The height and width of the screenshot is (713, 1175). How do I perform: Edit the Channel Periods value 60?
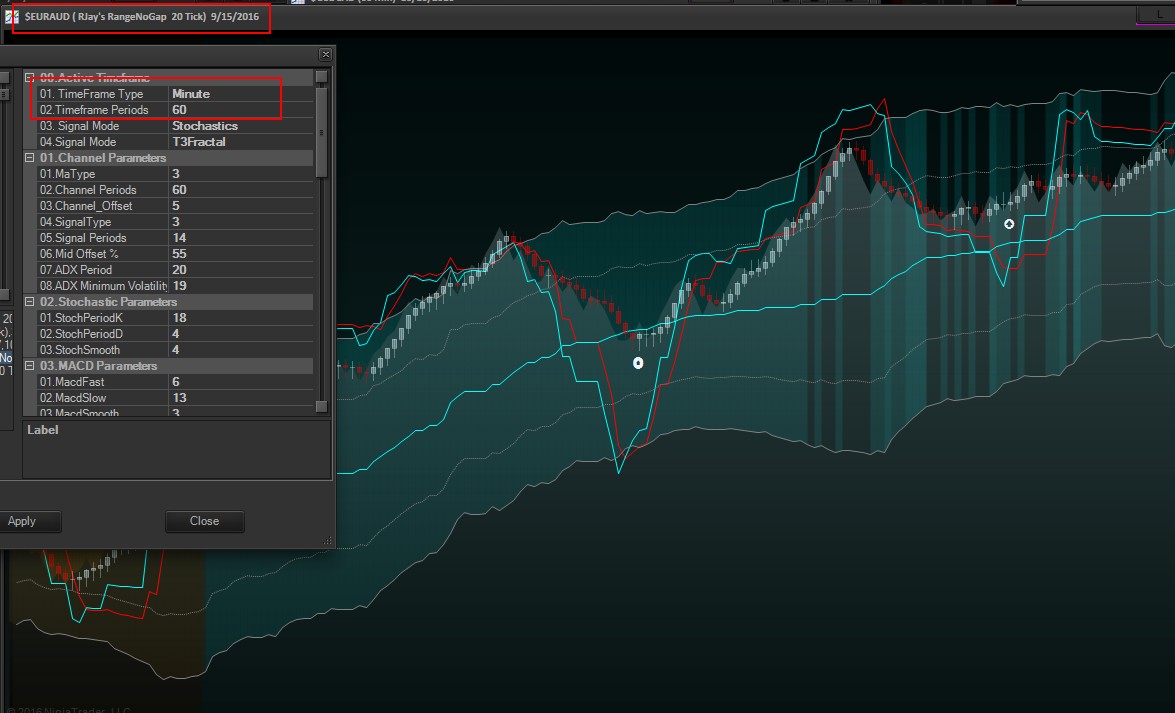241,190
